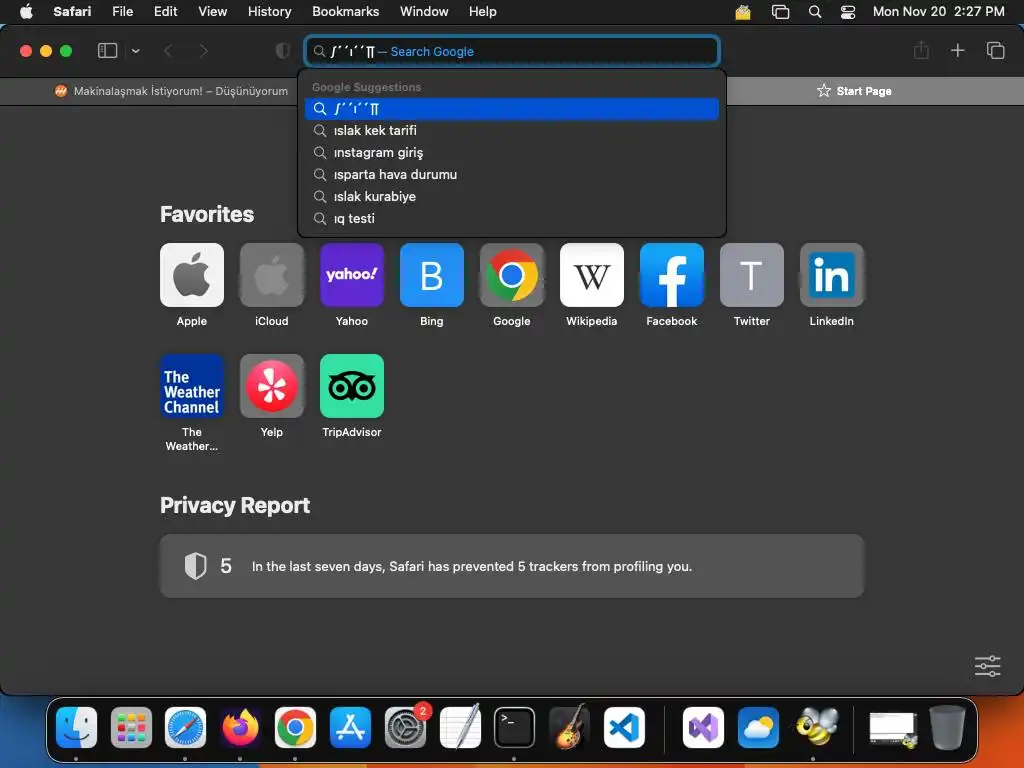Choose suggestion "ıslak kurabiye"
This screenshot has height=768, width=1024.
point(512,197)
